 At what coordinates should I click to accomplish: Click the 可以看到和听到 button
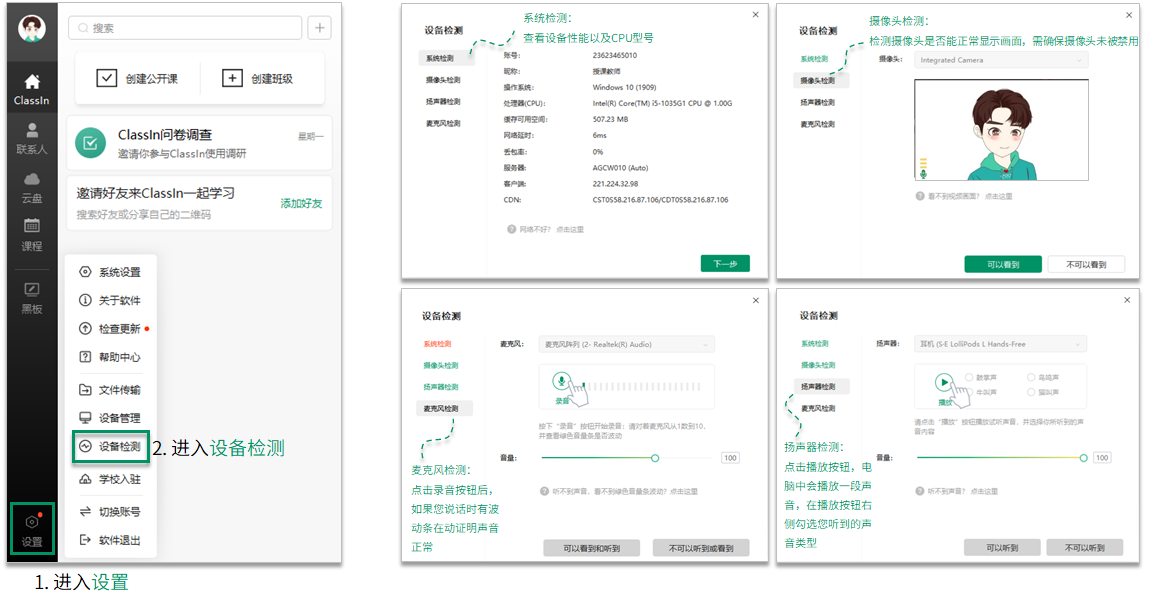pos(592,548)
